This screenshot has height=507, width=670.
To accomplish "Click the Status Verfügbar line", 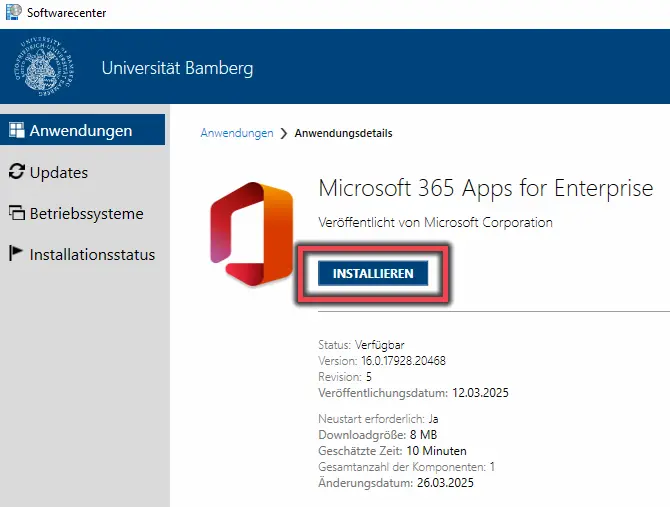I will 361,345.
